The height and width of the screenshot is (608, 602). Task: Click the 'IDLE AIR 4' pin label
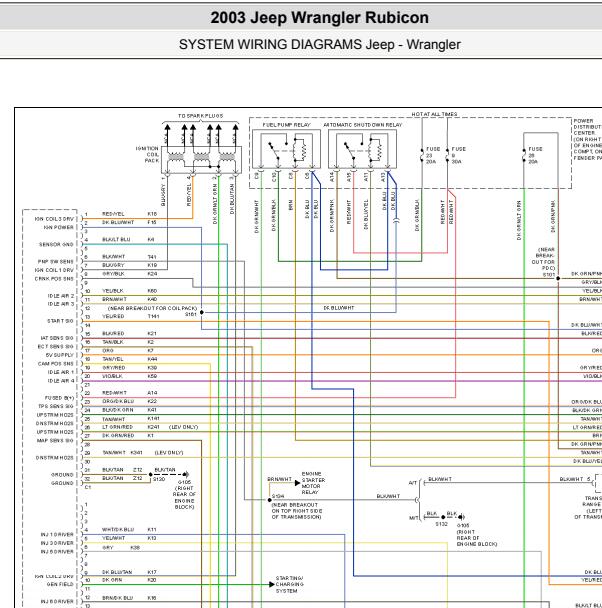click(61, 381)
